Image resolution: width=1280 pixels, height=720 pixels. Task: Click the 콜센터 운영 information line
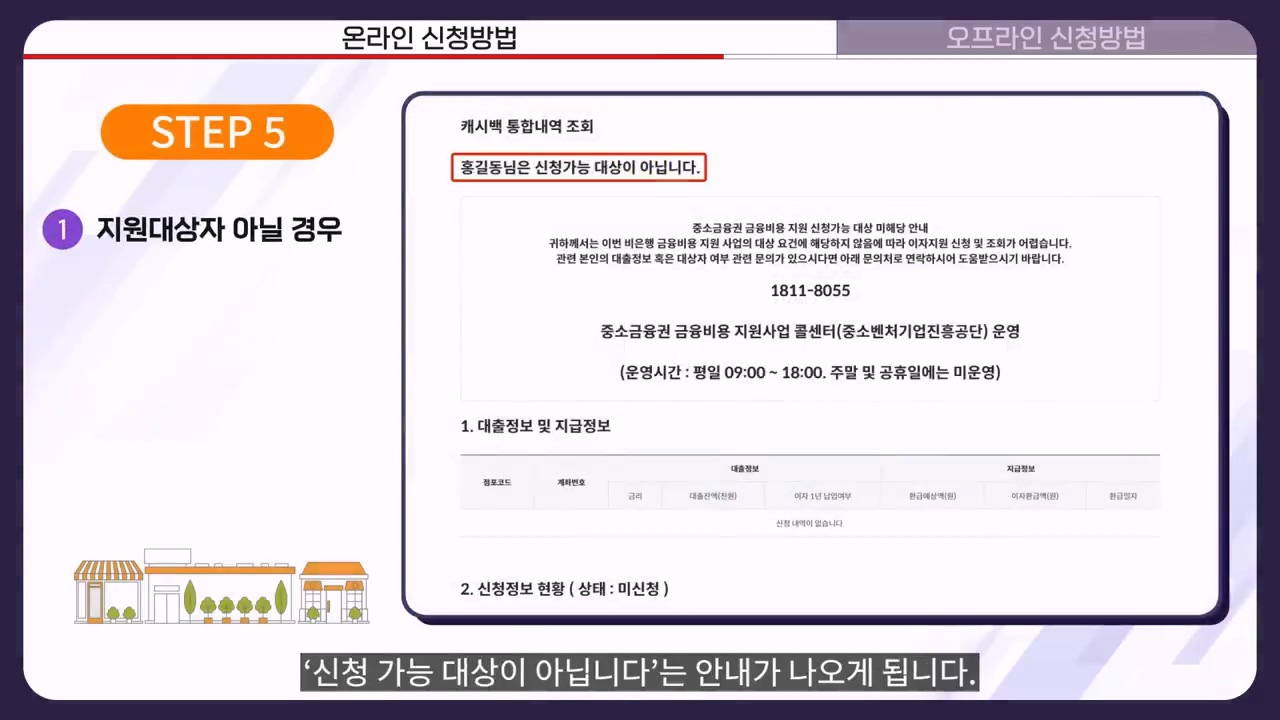(810, 331)
